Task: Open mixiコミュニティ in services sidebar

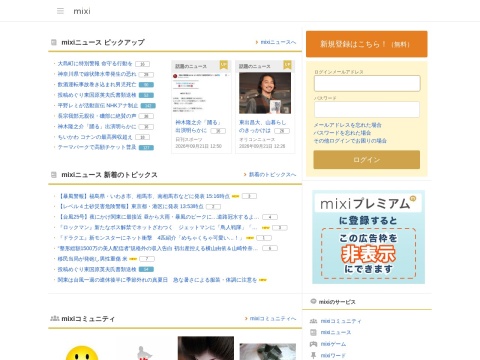Action: click(x=341, y=321)
